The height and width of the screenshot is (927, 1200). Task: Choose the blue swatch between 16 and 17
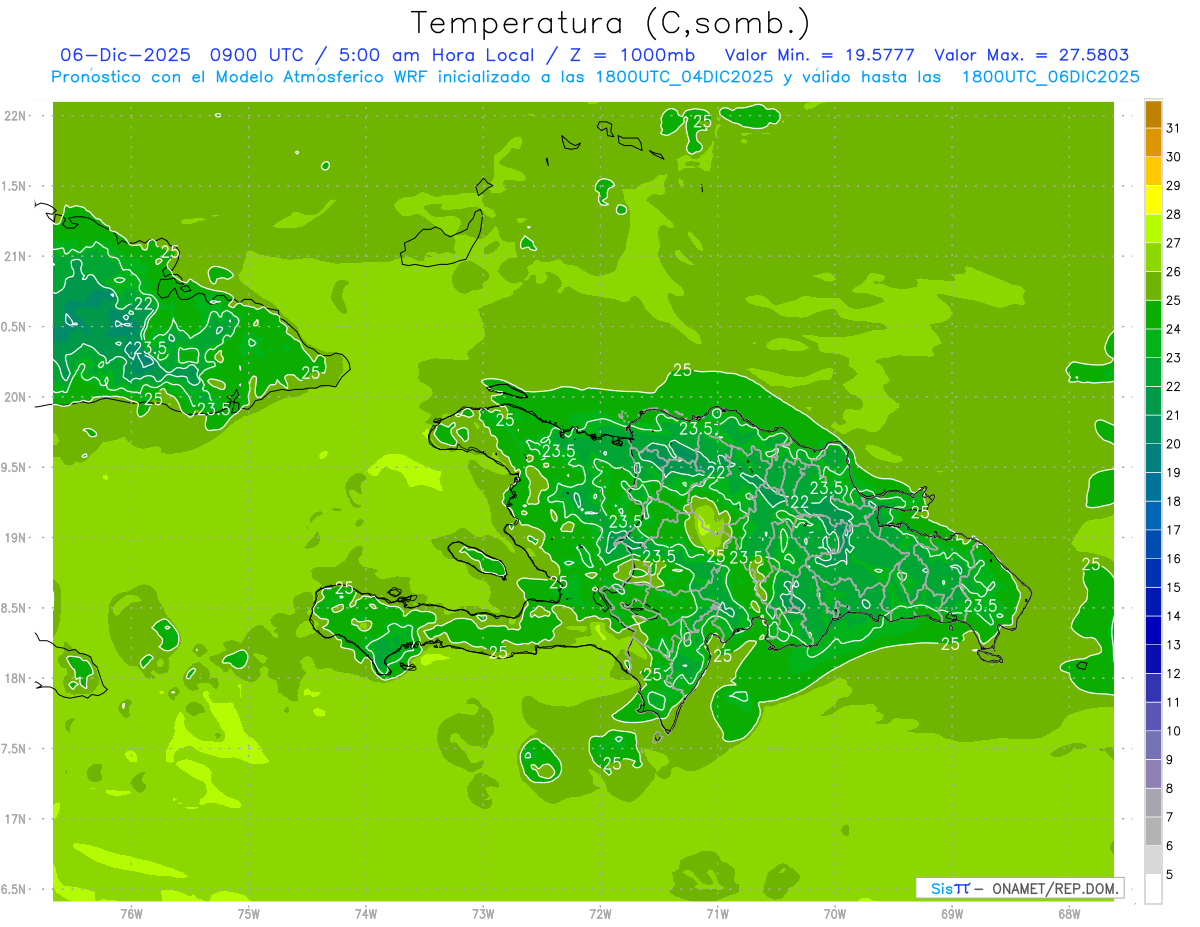click(1153, 544)
